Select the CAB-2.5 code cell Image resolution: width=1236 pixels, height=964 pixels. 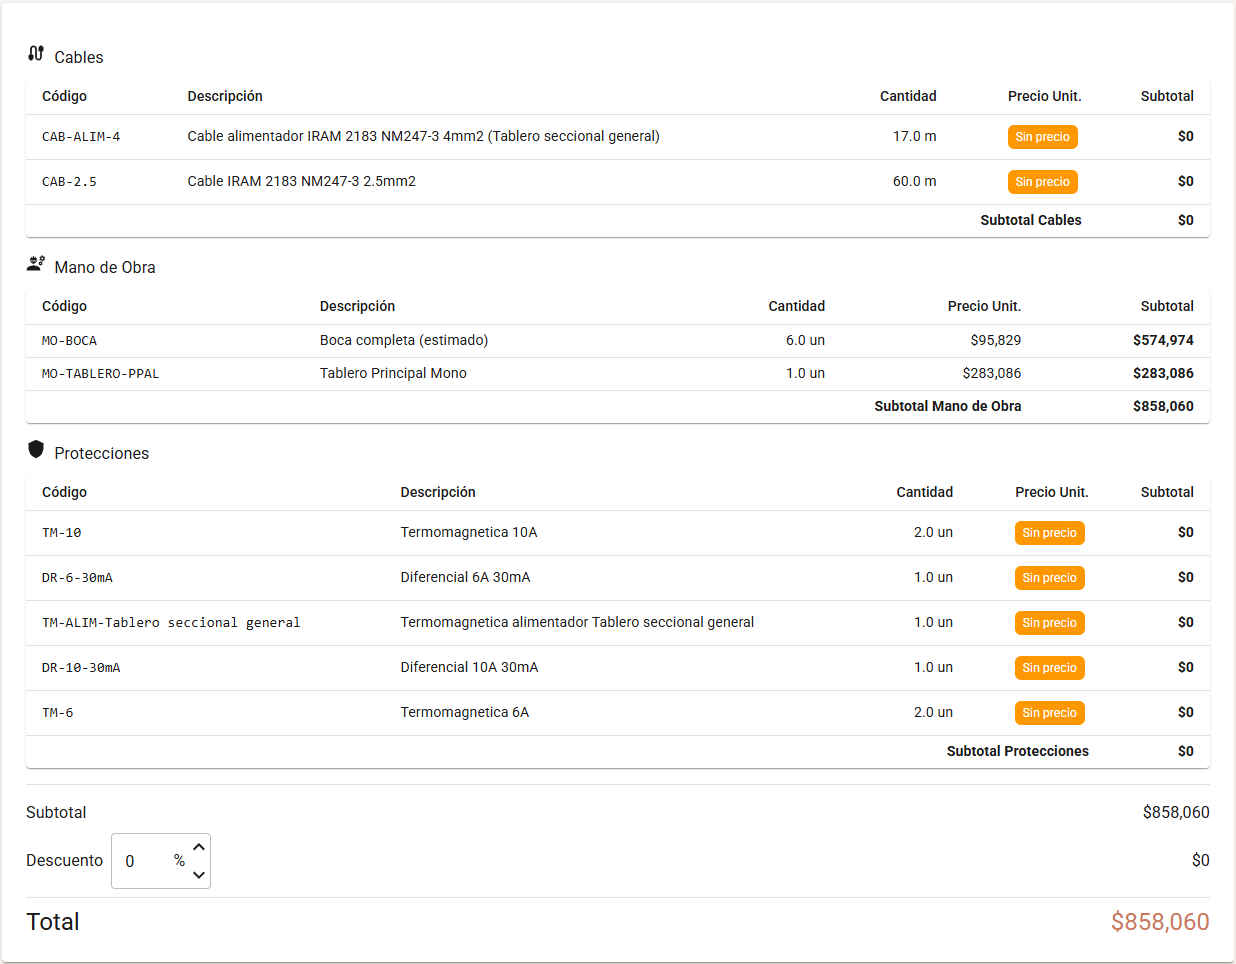69,182
